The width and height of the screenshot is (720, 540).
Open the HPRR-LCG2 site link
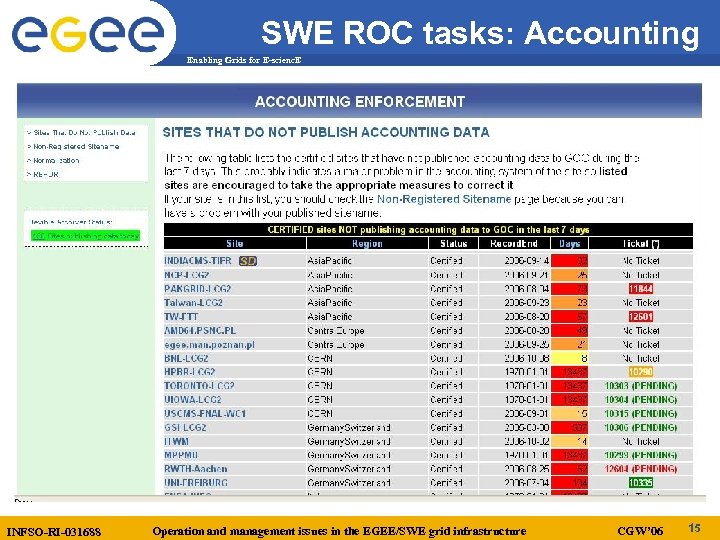point(190,372)
